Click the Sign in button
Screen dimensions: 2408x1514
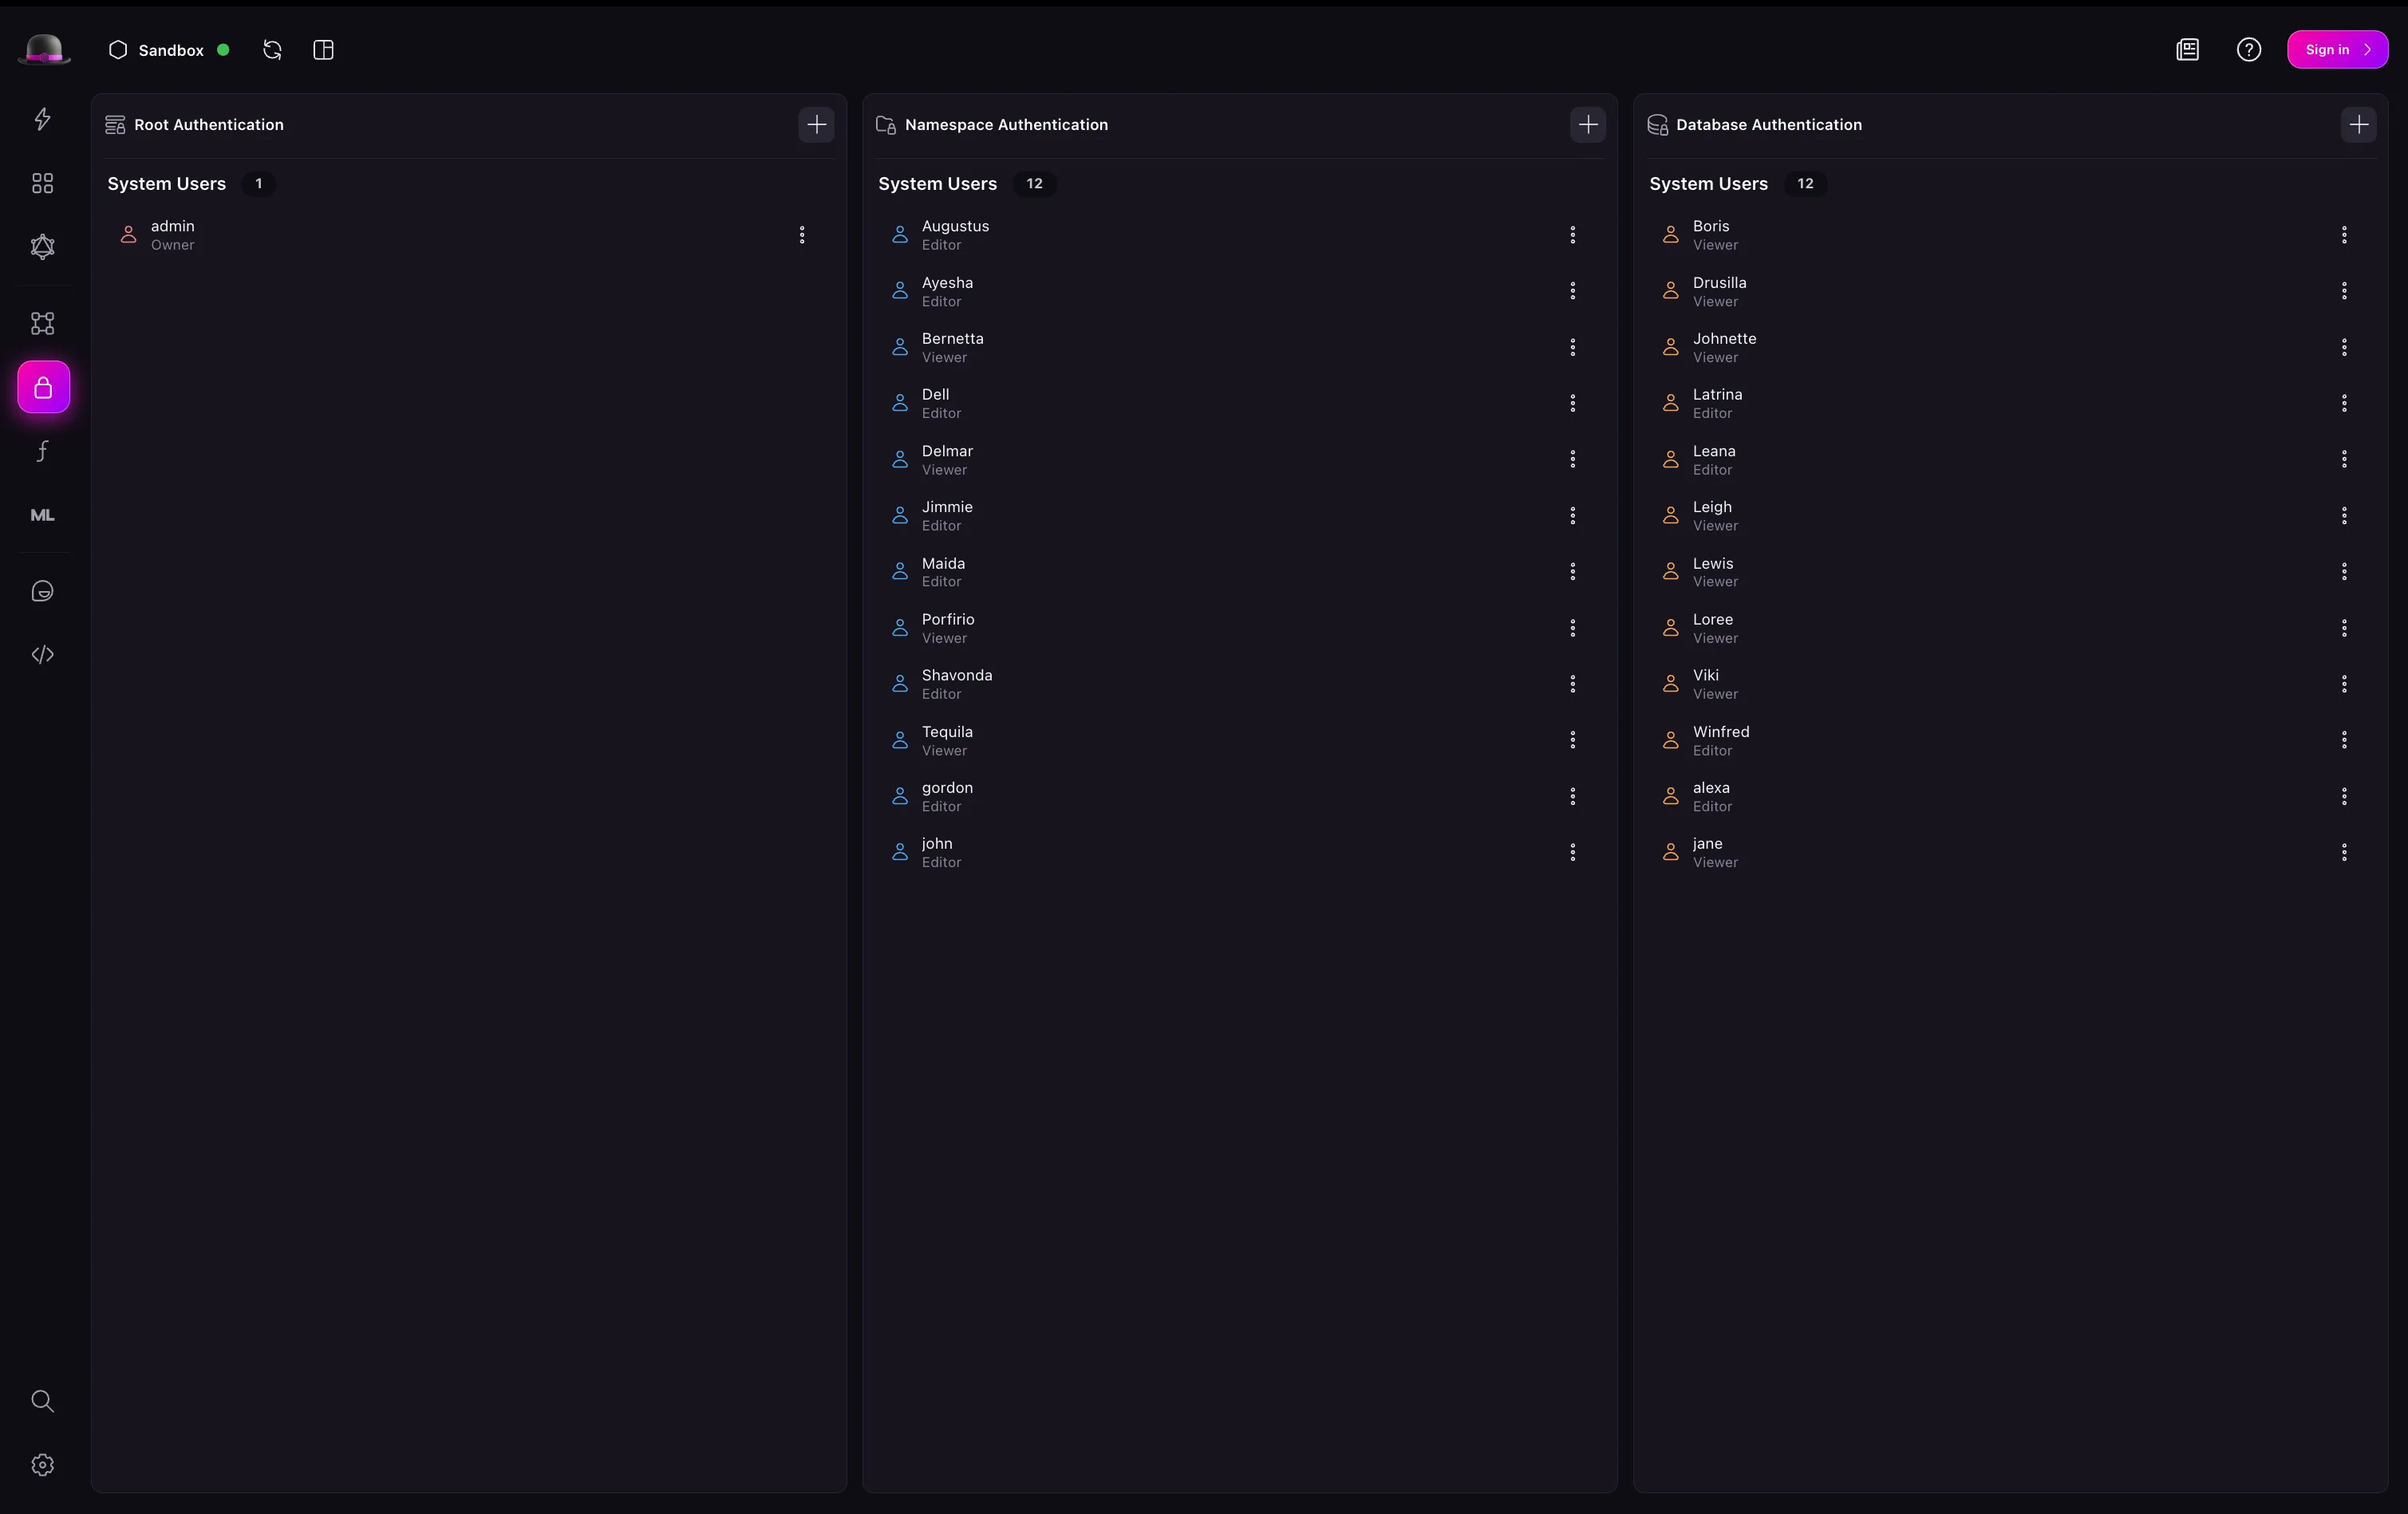[x=2337, y=50]
